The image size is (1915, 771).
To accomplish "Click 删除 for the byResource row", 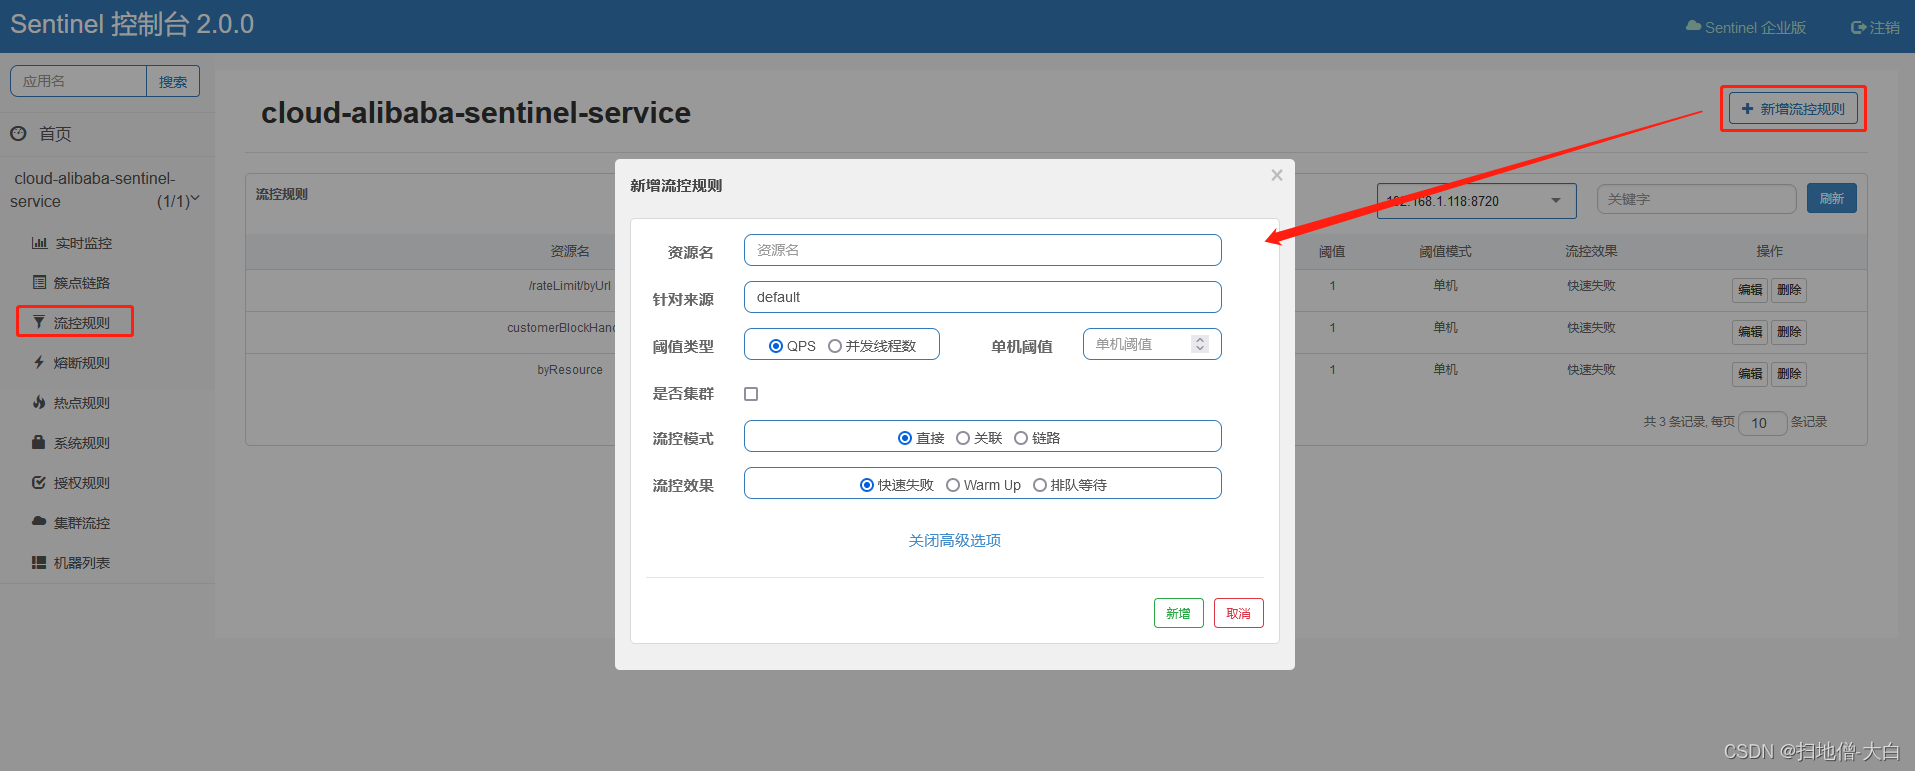I will click(1789, 374).
